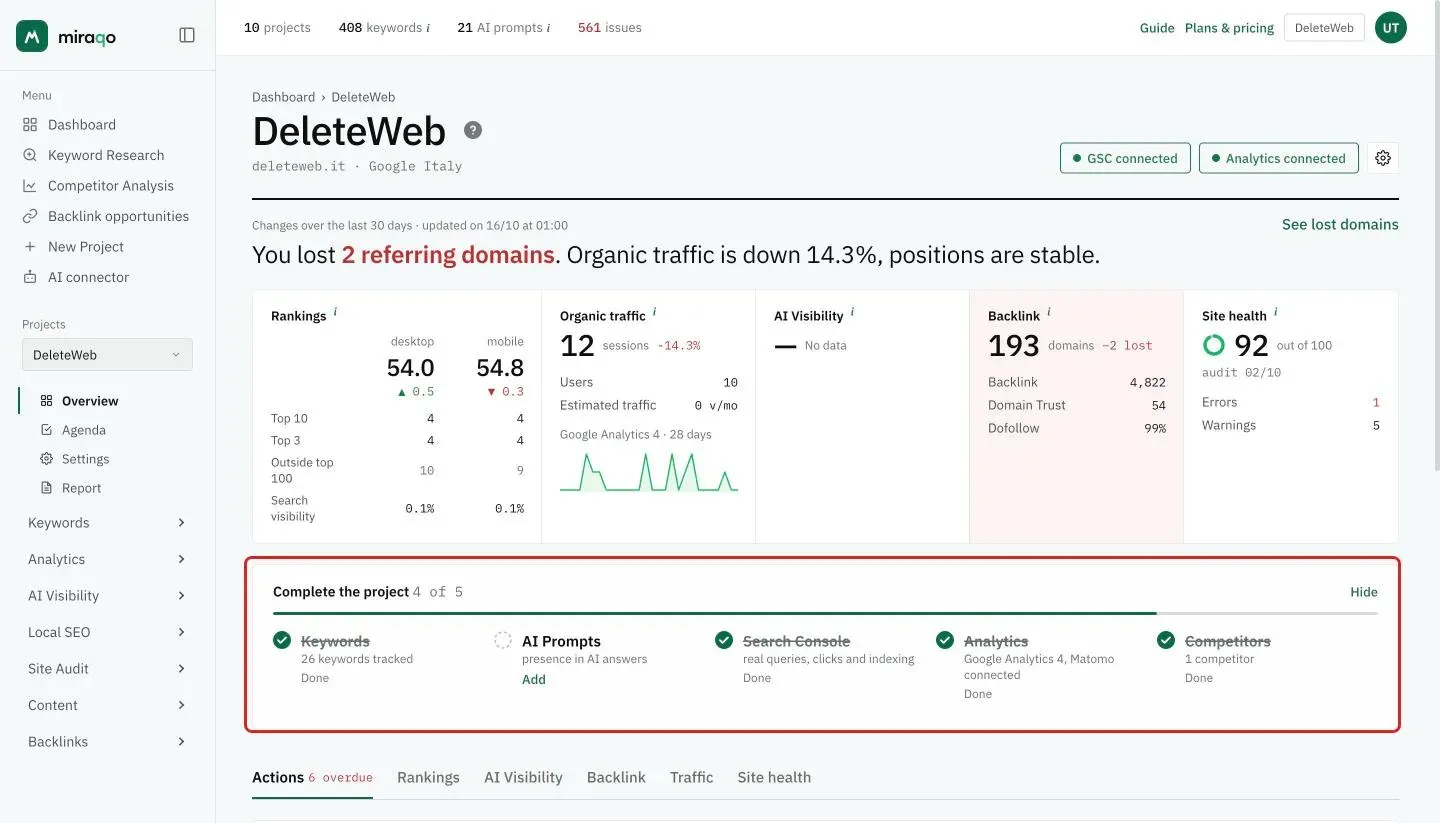
Task: Click the Report document icon
Action: point(46,488)
